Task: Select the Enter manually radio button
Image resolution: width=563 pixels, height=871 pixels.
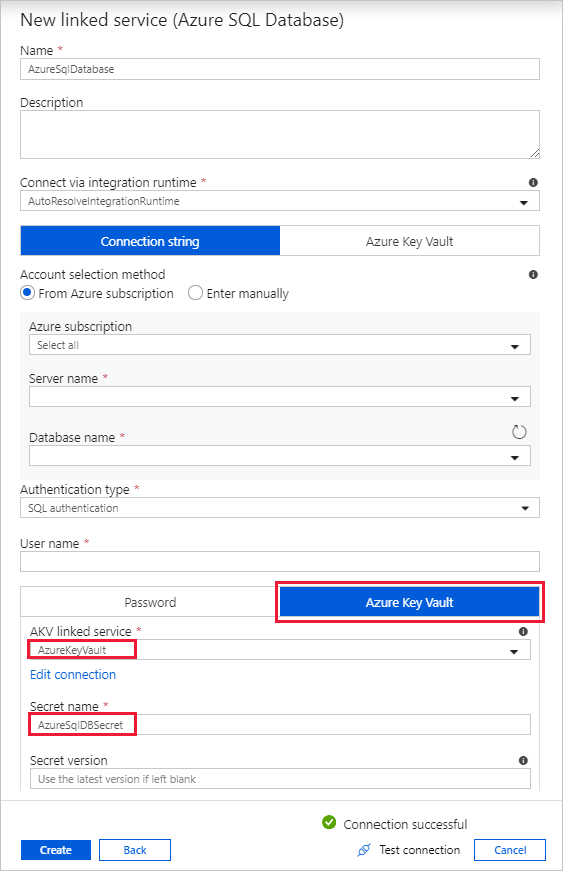Action: tap(195, 293)
